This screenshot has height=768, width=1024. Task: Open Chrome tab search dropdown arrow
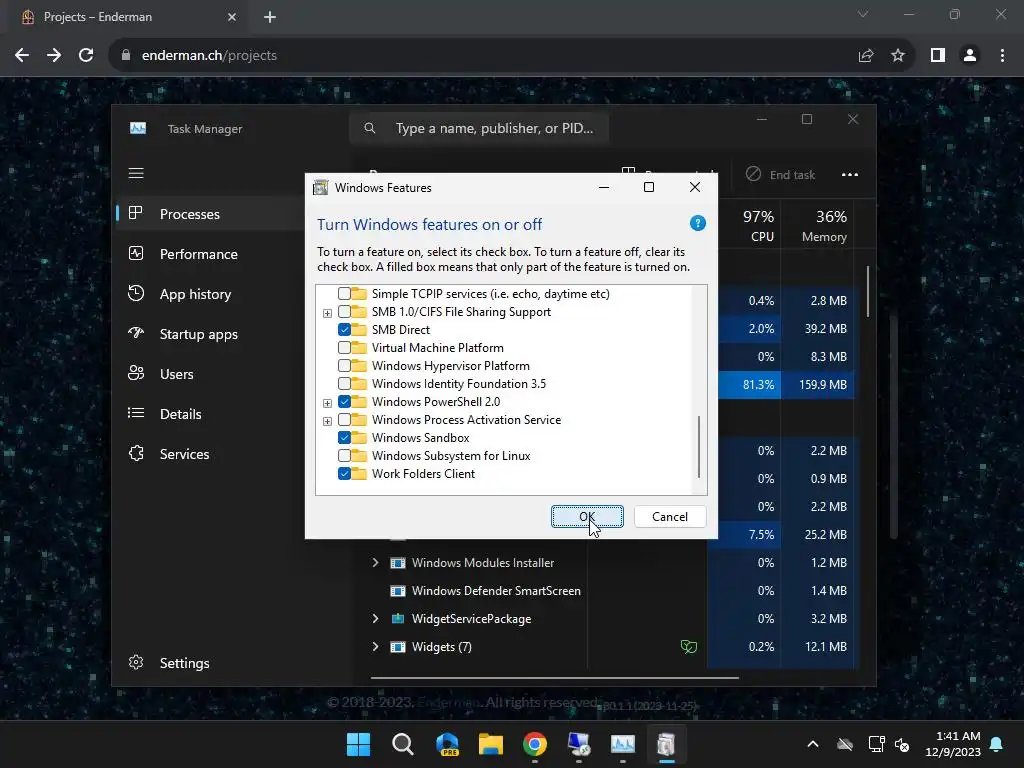863,14
